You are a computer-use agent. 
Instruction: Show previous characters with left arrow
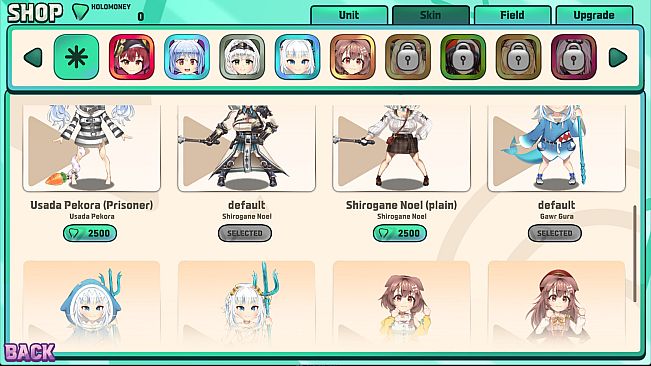[33, 57]
